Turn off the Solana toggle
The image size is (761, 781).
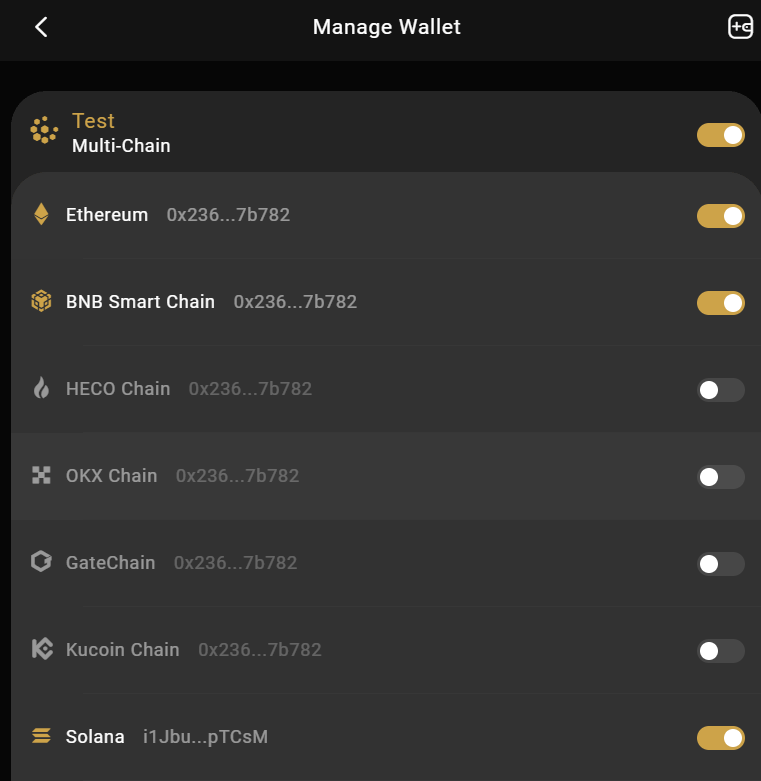720,738
